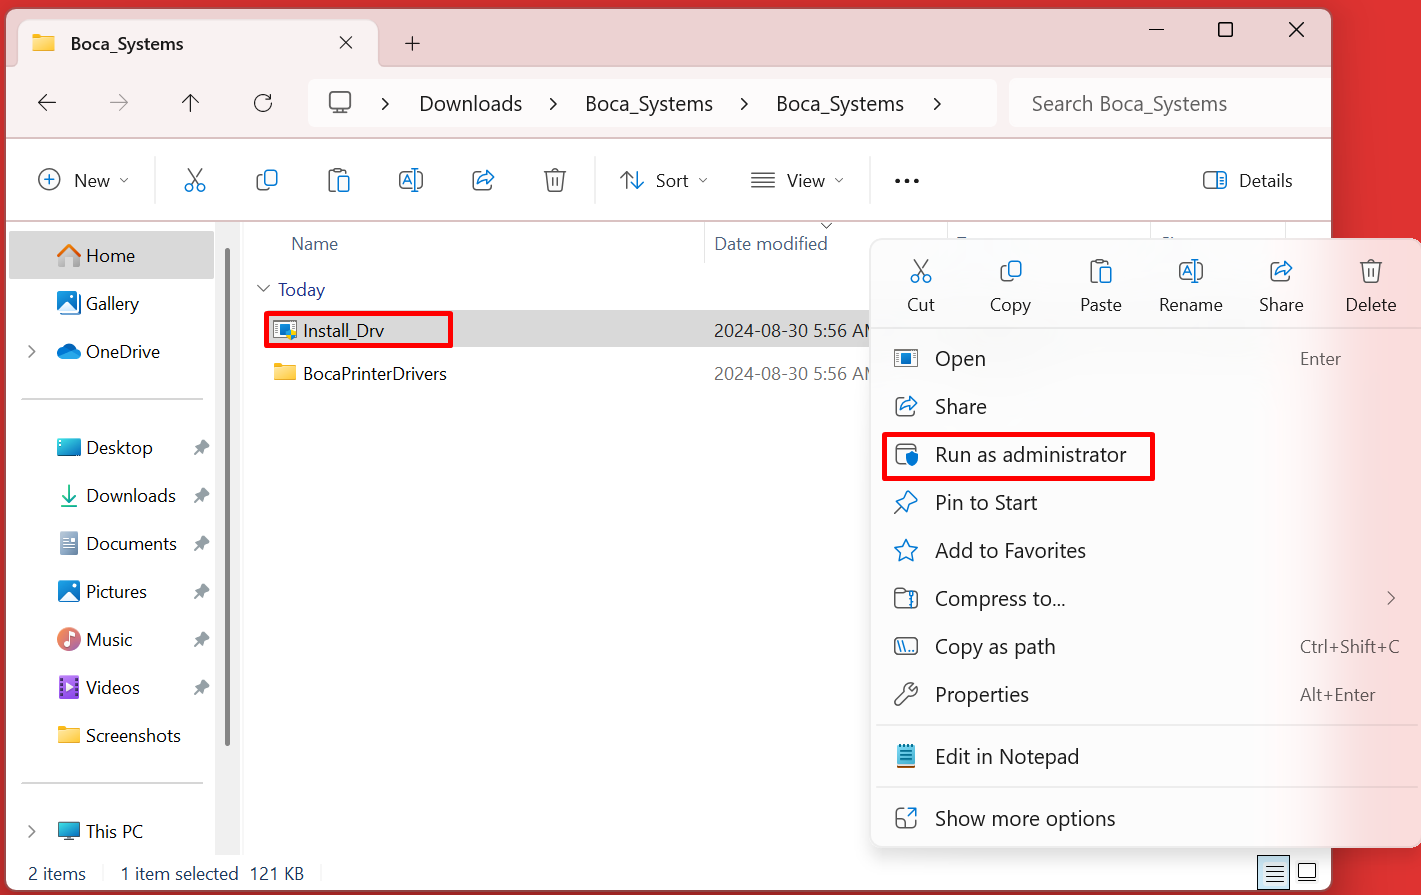Open Gallery in the navigation pane
Viewport: 1421px width, 895px height.
(x=111, y=304)
